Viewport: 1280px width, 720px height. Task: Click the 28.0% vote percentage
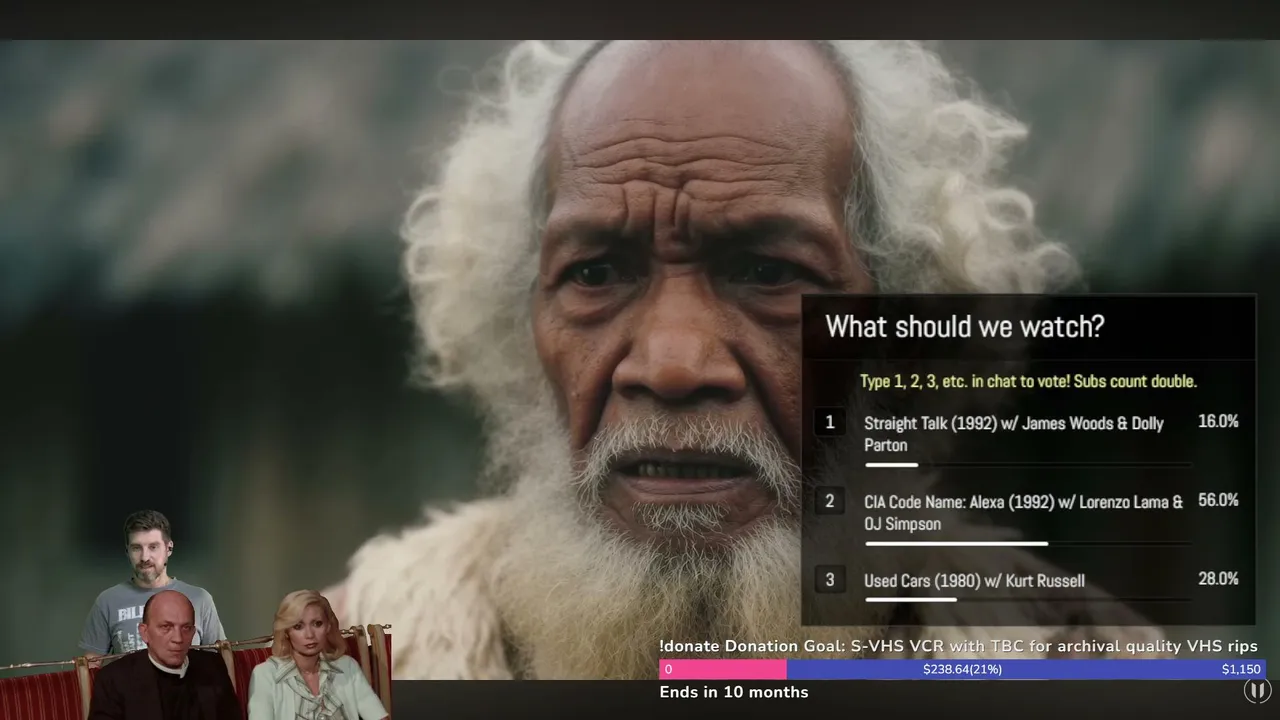click(x=1218, y=579)
